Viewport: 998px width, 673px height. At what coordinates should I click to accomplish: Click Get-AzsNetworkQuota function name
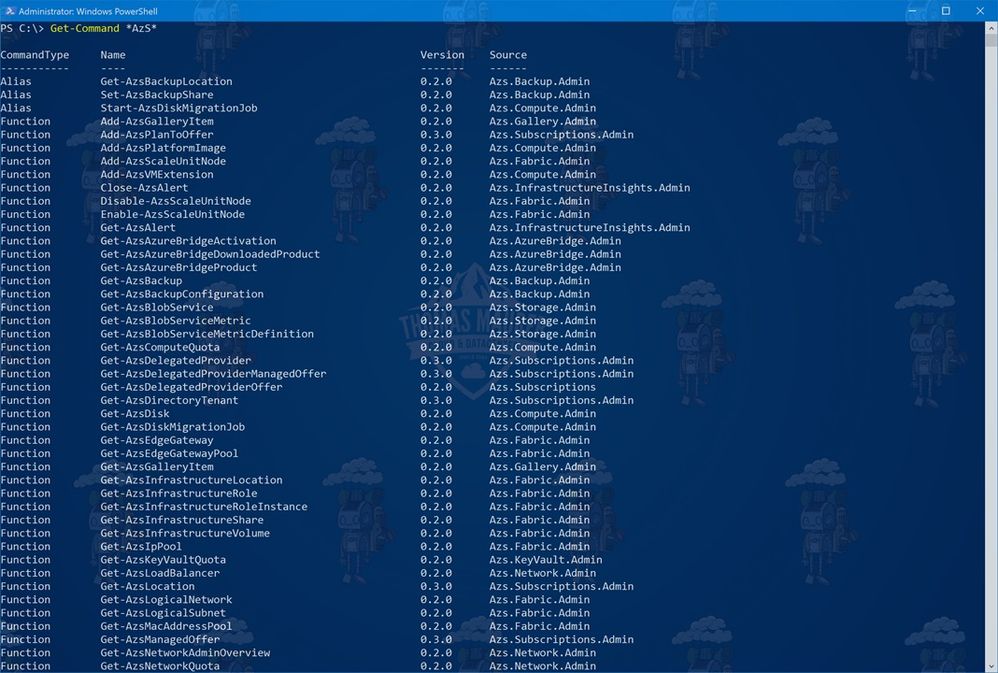(x=160, y=667)
